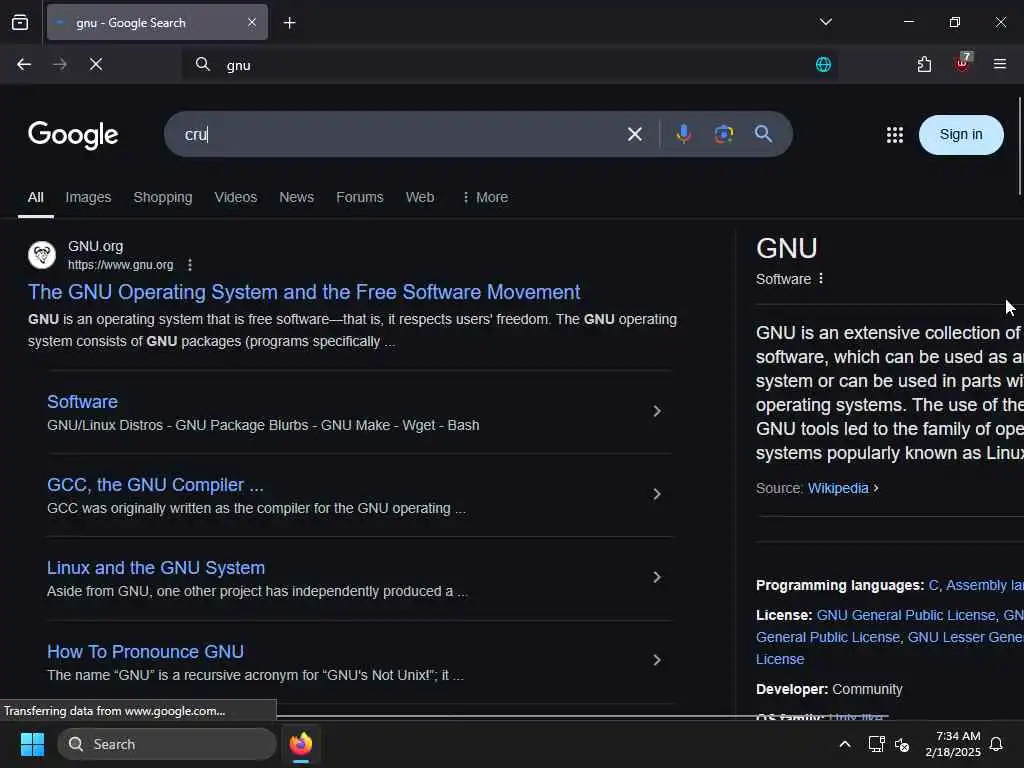Open GCC, the GNU Compiler sitelink

point(155,485)
